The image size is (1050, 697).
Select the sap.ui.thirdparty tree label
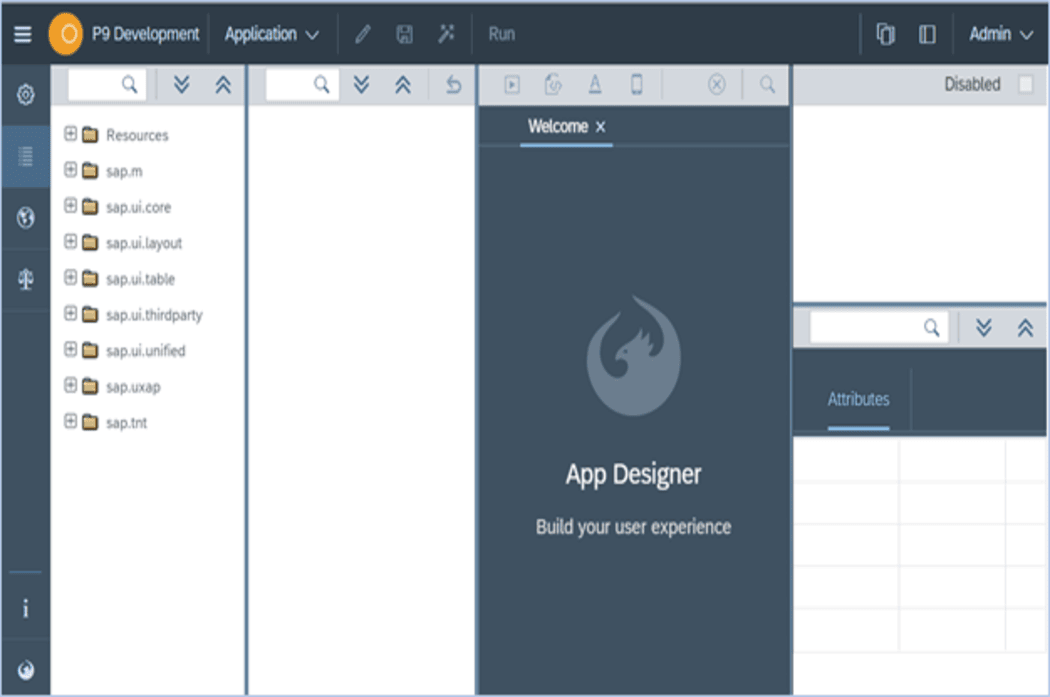click(x=154, y=315)
